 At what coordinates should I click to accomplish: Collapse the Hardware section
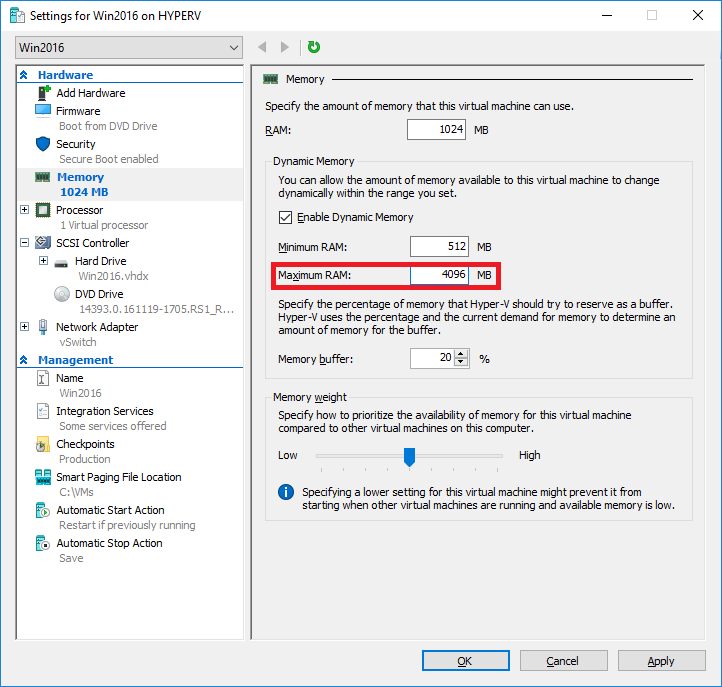[24, 75]
